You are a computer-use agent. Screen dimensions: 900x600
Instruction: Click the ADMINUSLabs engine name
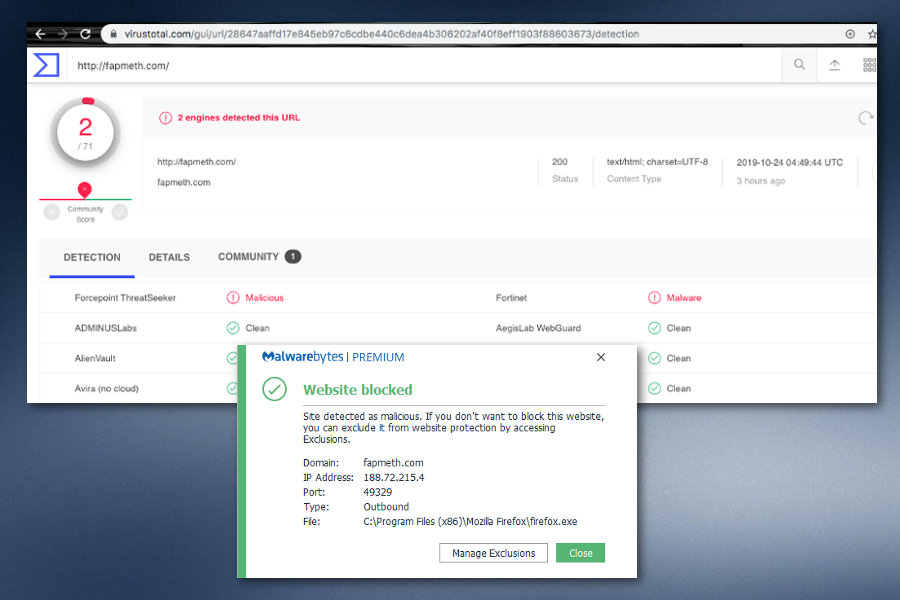[x=106, y=328]
